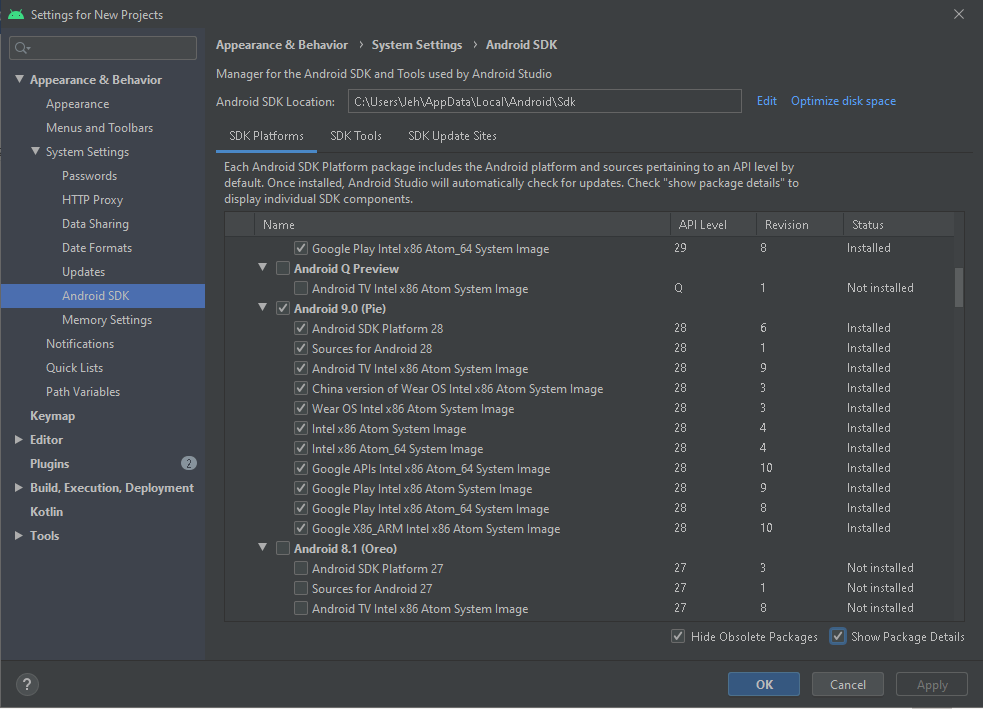Screen dimensions: 983x709
Task: Switch to the SDK Tools tab
Action: (x=355, y=136)
